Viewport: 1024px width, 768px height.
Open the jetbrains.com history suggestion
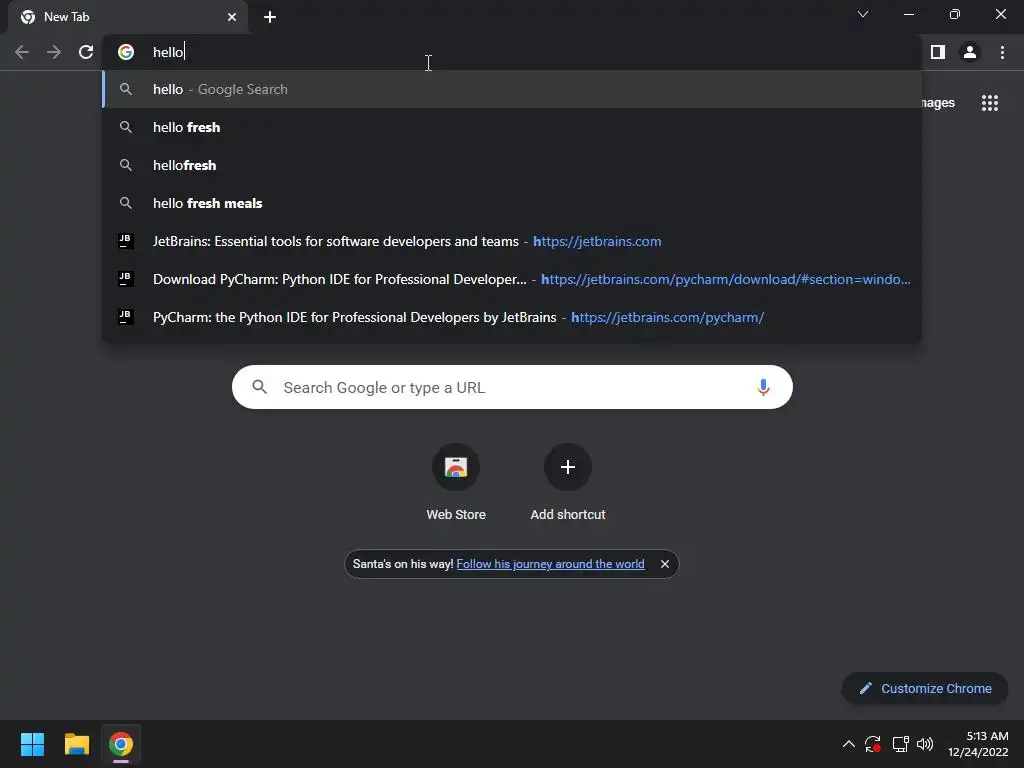(512, 241)
